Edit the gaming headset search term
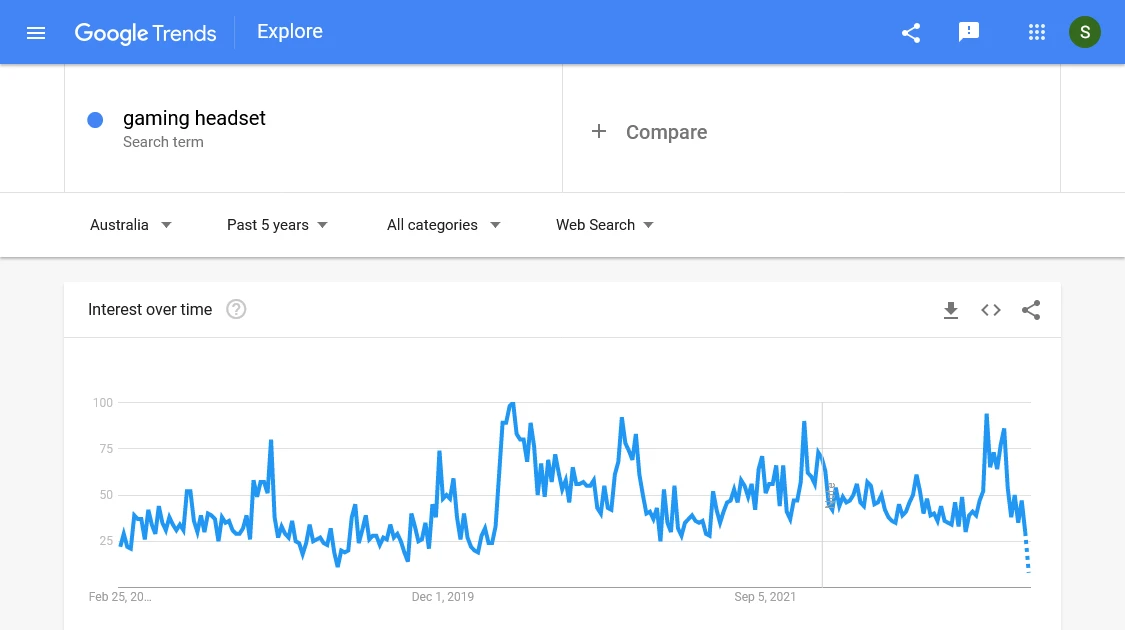 click(194, 118)
